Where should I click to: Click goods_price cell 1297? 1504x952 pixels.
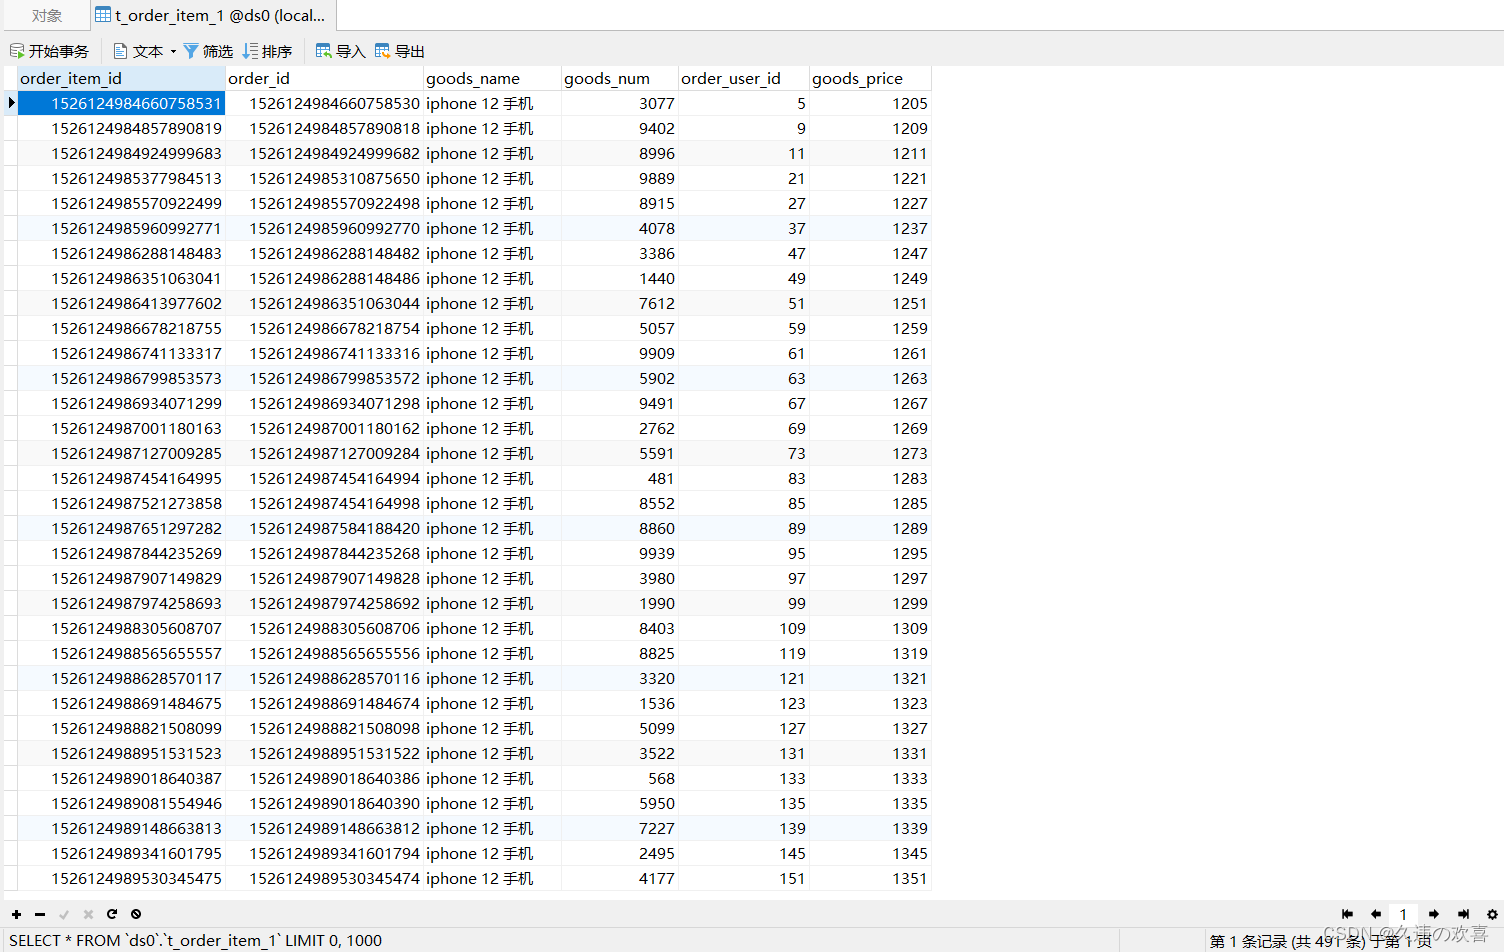870,578
